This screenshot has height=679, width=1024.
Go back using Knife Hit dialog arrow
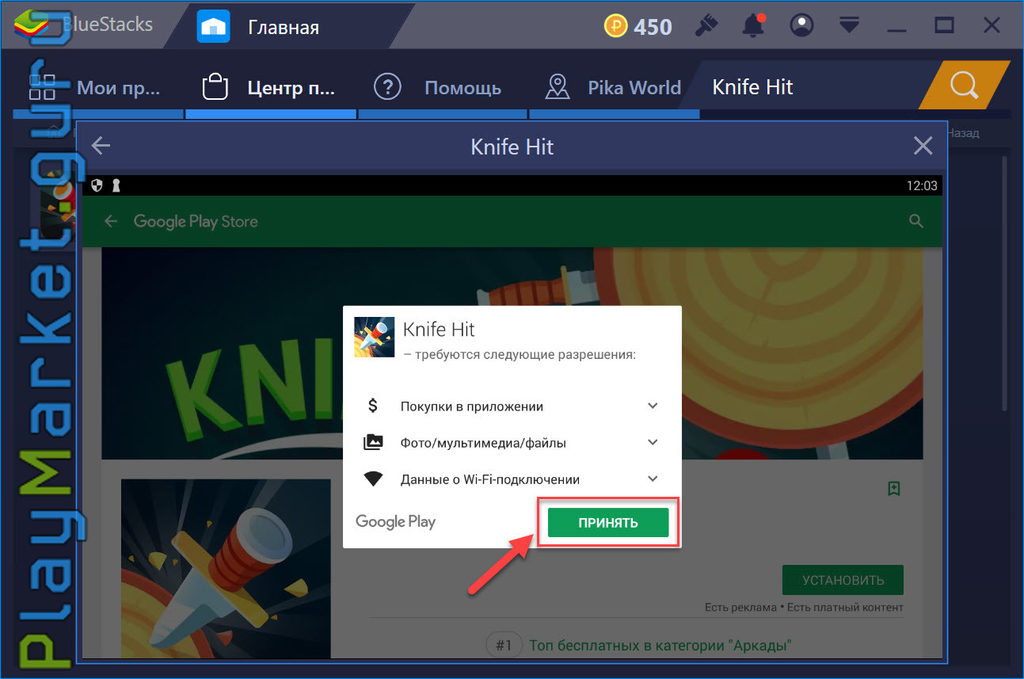101,146
